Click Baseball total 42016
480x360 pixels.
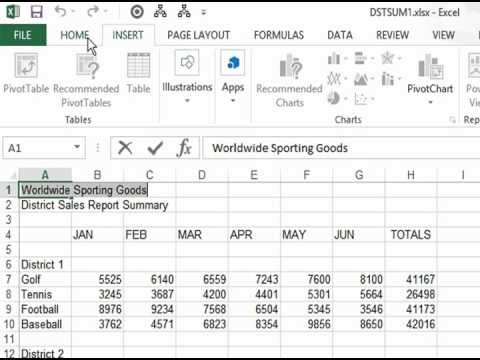click(411, 324)
